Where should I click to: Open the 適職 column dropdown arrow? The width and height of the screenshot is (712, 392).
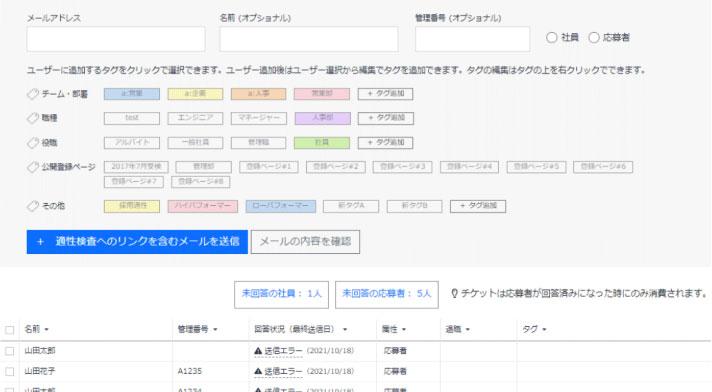pos(468,329)
